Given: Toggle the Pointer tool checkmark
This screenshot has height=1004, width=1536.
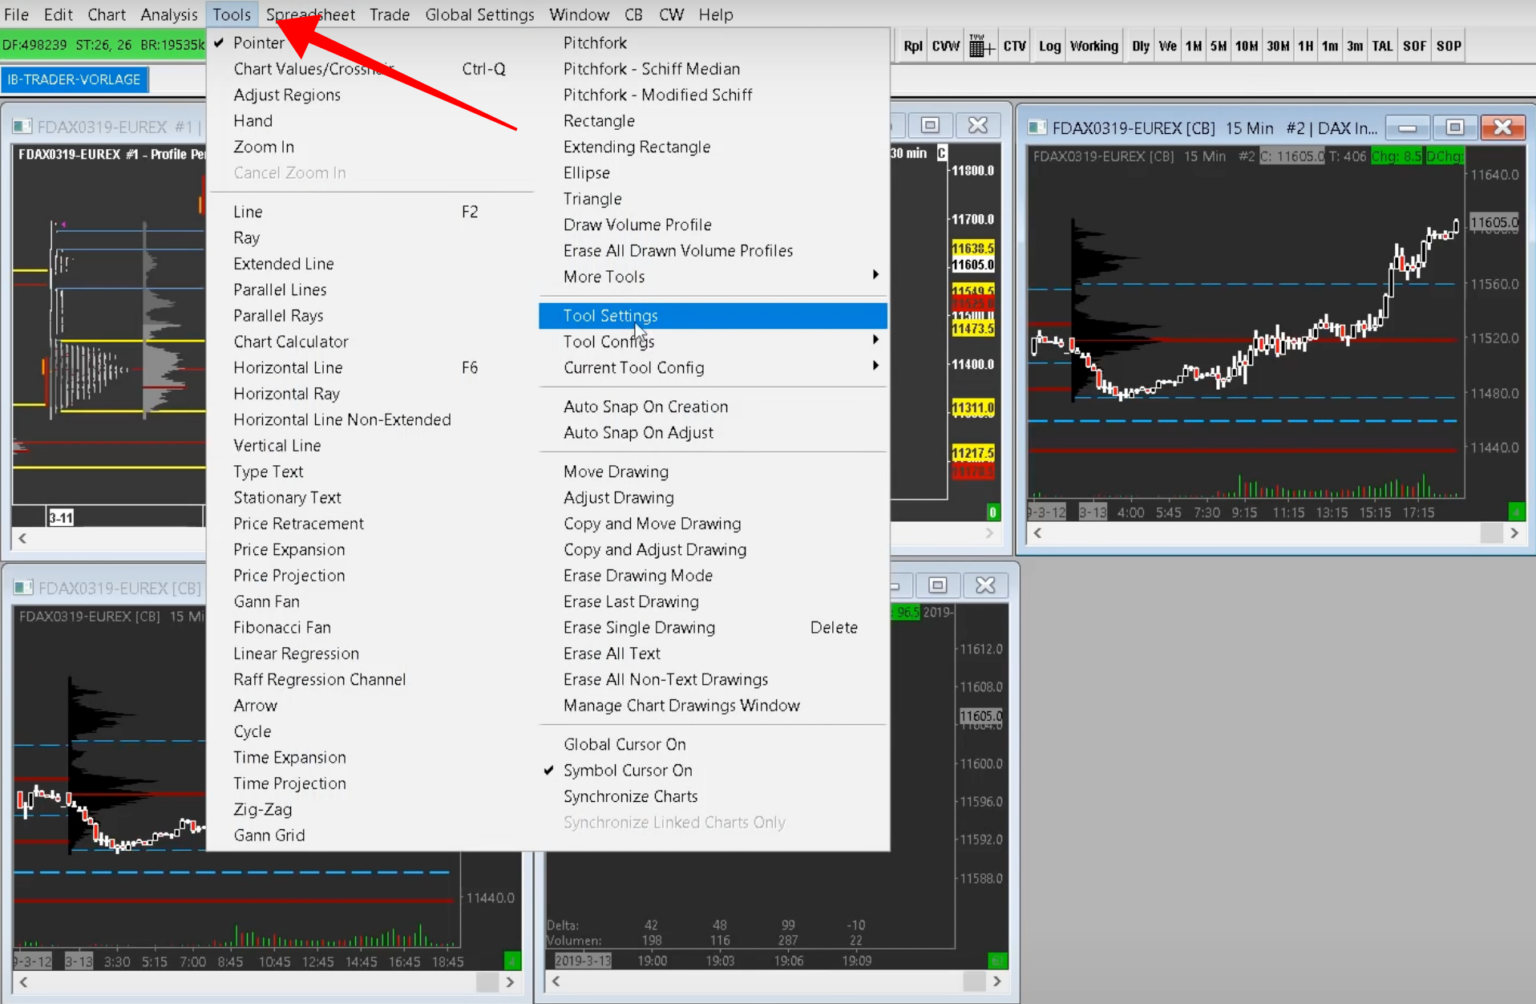Looking at the screenshot, I should pos(258,43).
